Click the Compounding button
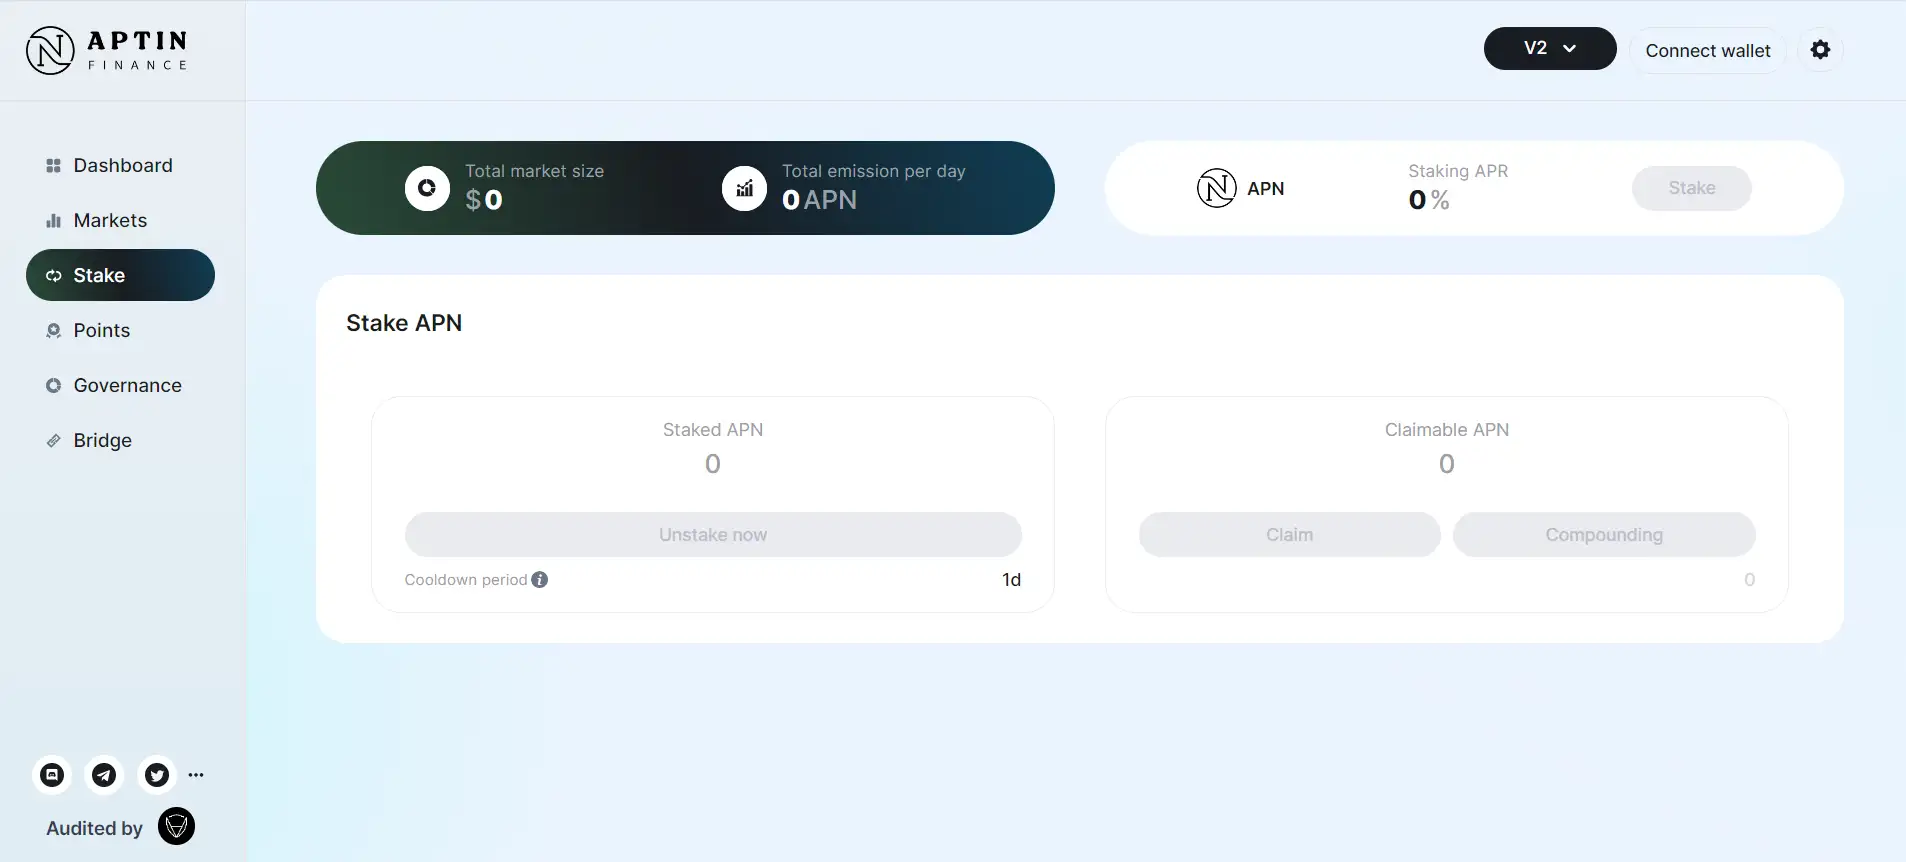This screenshot has height=862, width=1906. point(1603,535)
